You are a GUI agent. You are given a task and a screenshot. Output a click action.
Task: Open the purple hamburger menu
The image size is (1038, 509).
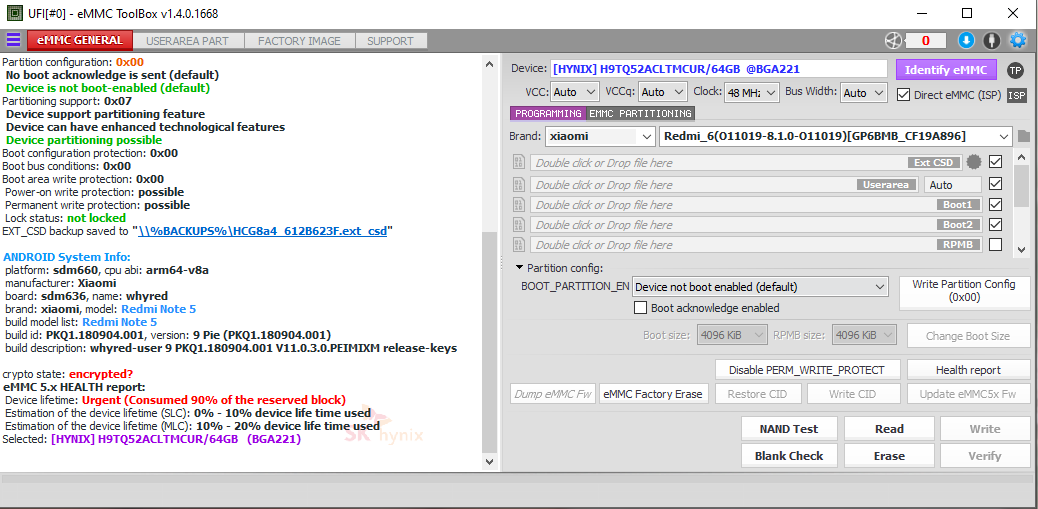[x=13, y=40]
